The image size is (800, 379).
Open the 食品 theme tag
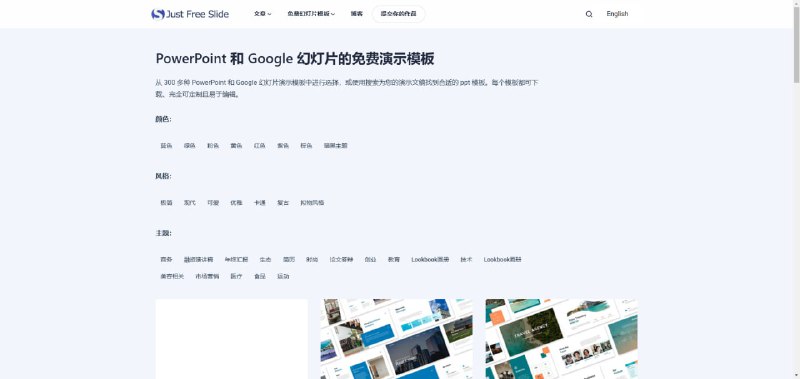point(260,276)
